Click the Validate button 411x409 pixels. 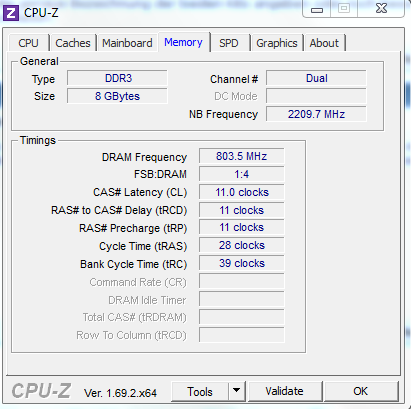pos(285,391)
